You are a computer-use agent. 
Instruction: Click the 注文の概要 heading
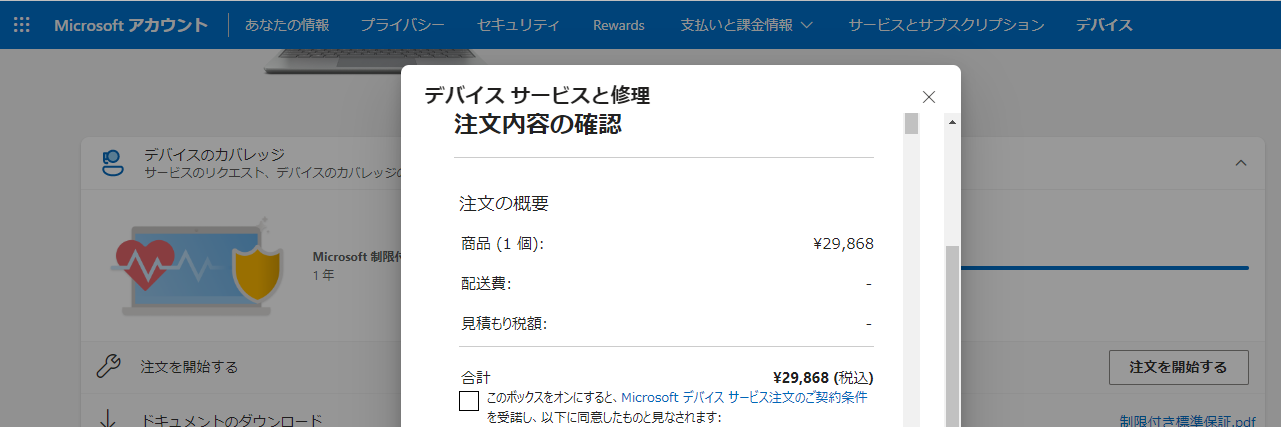coord(504,203)
